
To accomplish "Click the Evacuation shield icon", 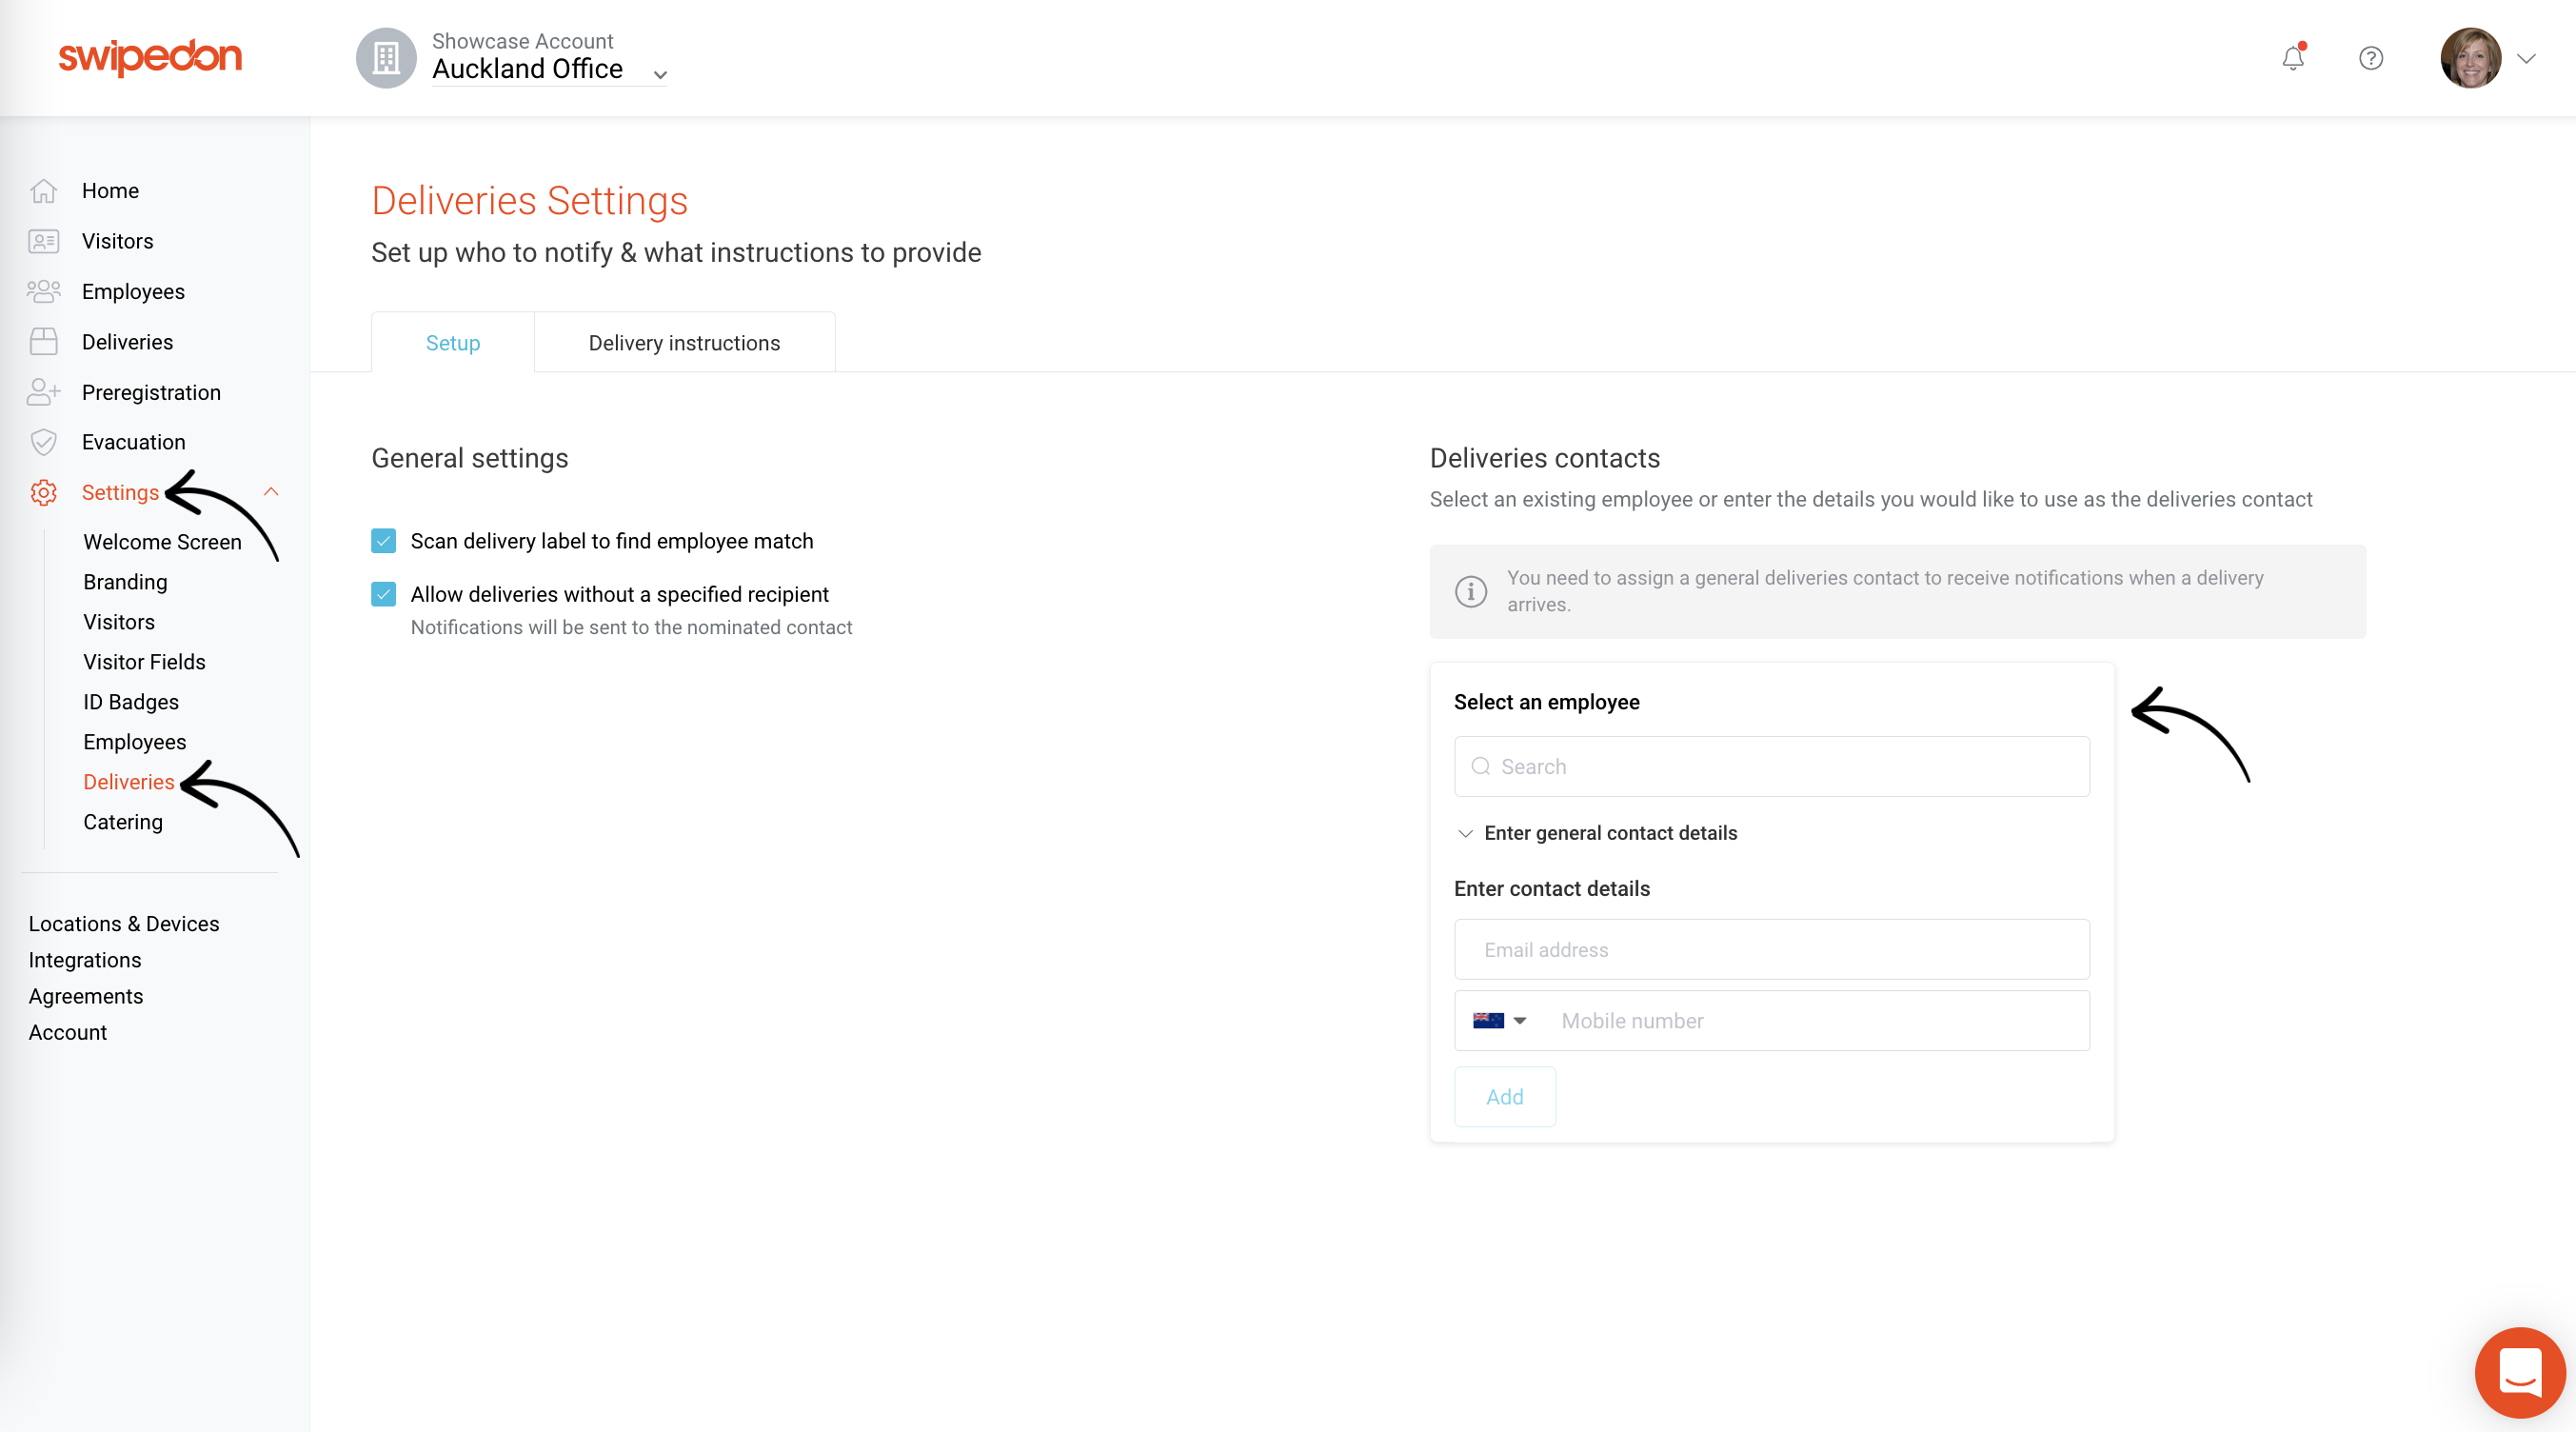I will coord(43,442).
